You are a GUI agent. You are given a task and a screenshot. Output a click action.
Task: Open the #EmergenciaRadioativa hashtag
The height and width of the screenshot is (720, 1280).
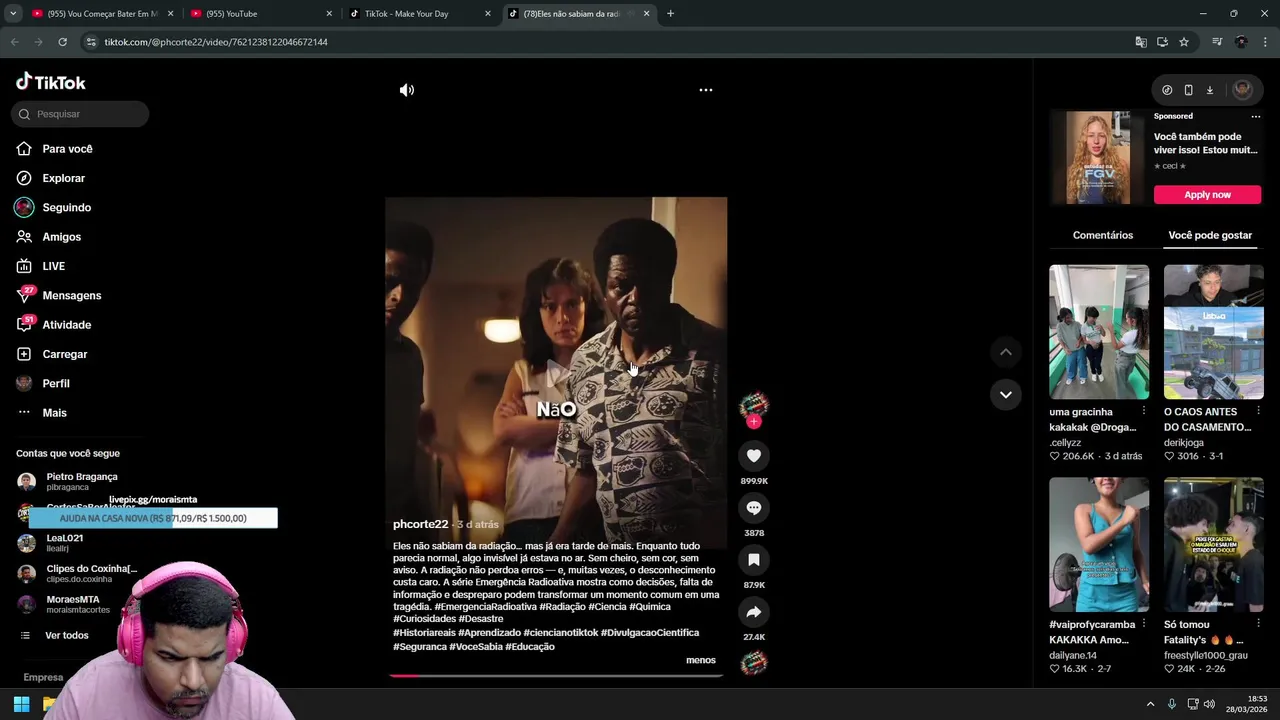point(485,607)
